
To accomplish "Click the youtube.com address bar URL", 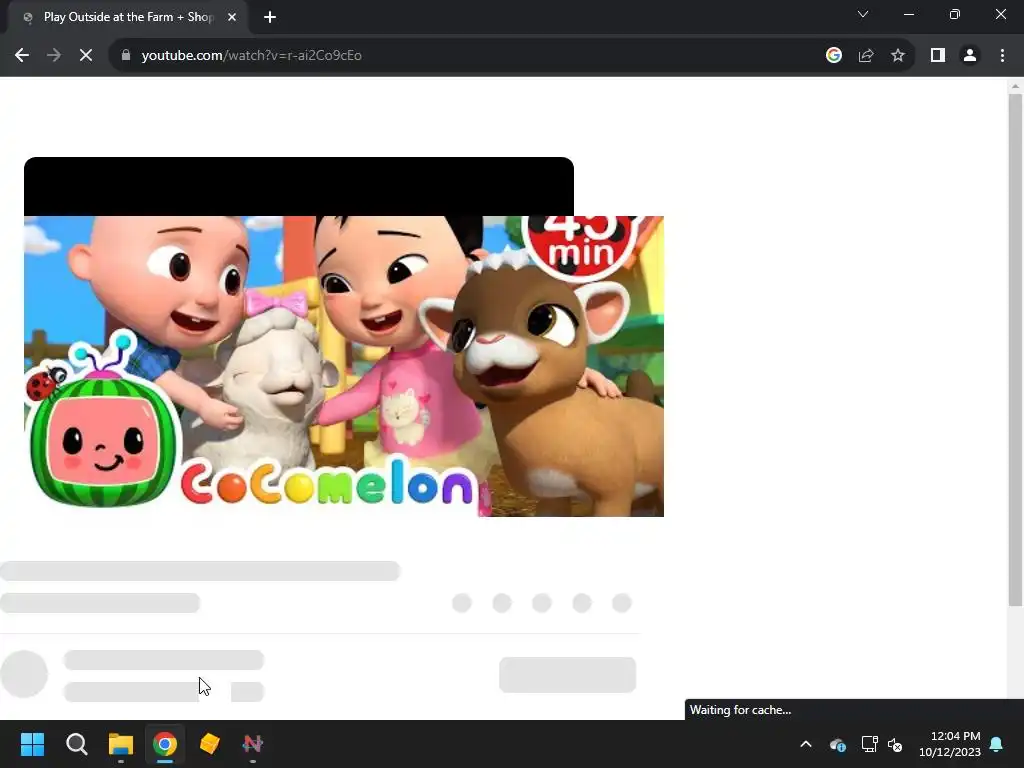I will pos(251,56).
